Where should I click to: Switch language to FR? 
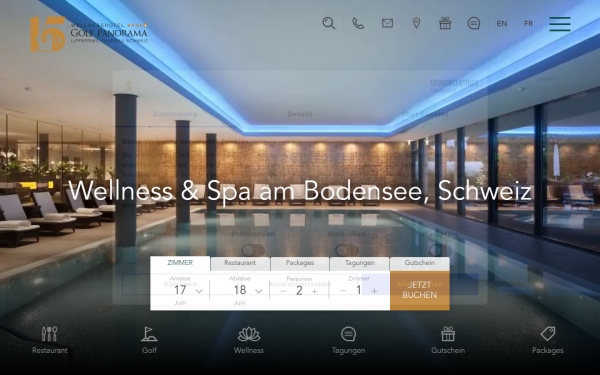point(528,24)
